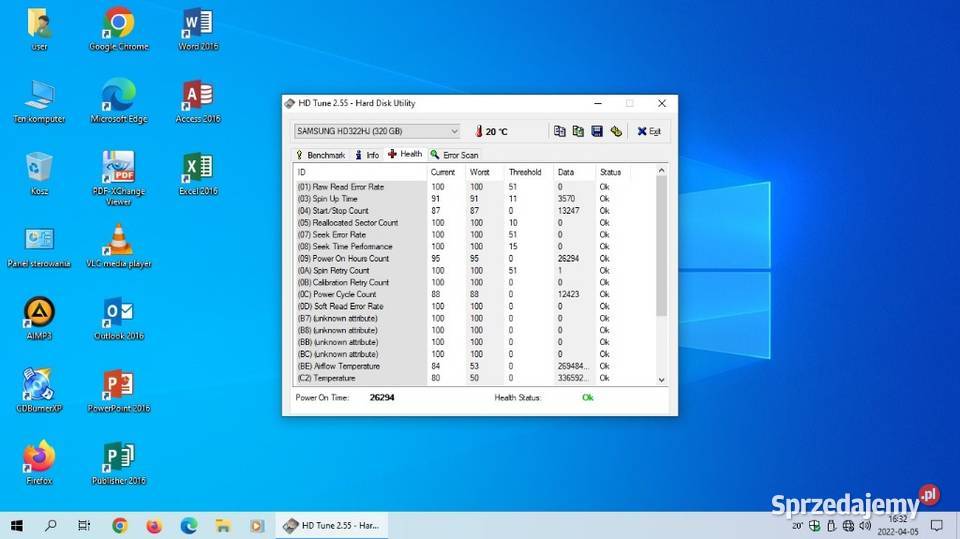960x539 pixels.
Task: Switch to the Benchmark tab
Action: [320, 155]
